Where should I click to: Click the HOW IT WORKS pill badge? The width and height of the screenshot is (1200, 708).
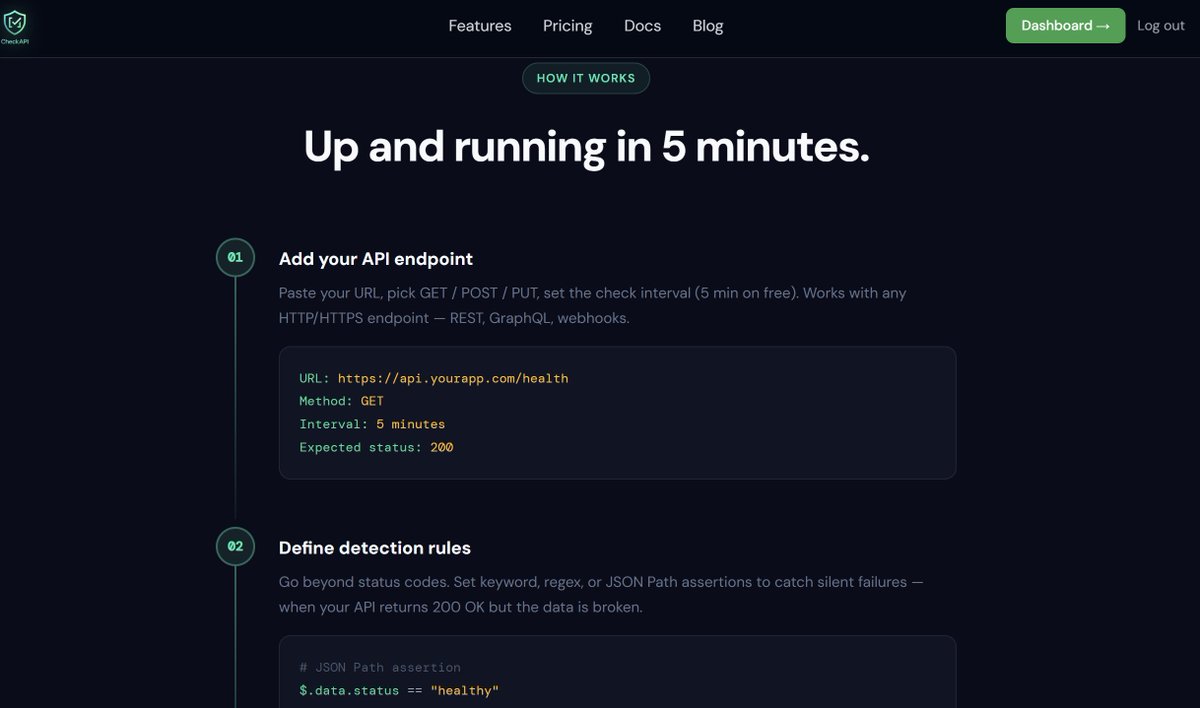click(x=586, y=78)
